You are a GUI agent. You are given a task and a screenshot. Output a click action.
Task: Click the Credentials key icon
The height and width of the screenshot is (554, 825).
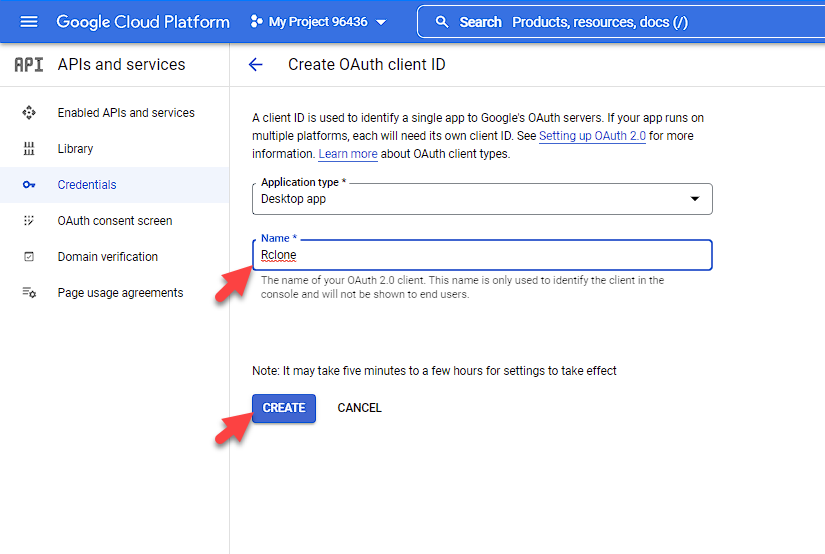click(29, 185)
